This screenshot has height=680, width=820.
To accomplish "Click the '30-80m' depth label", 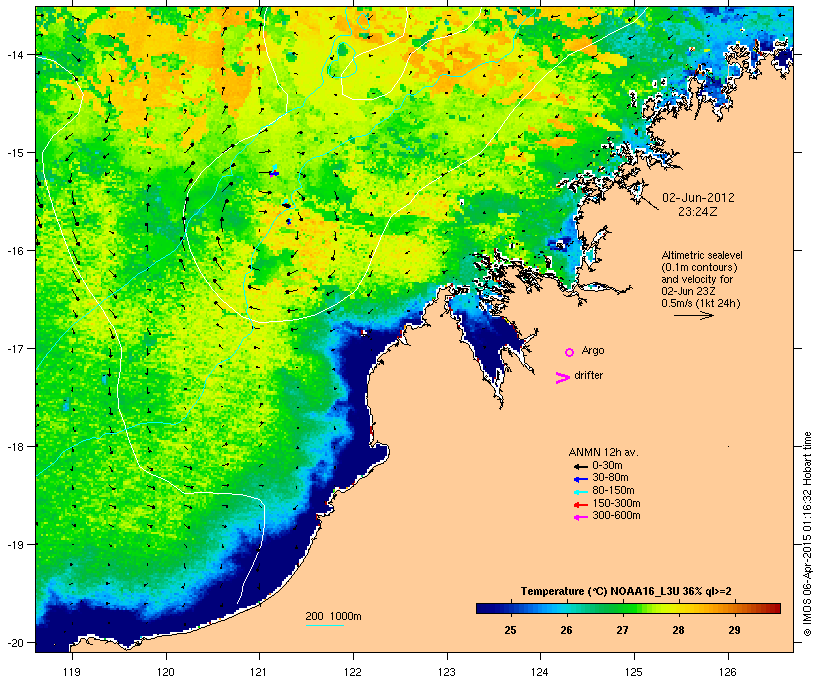I will [x=610, y=478].
